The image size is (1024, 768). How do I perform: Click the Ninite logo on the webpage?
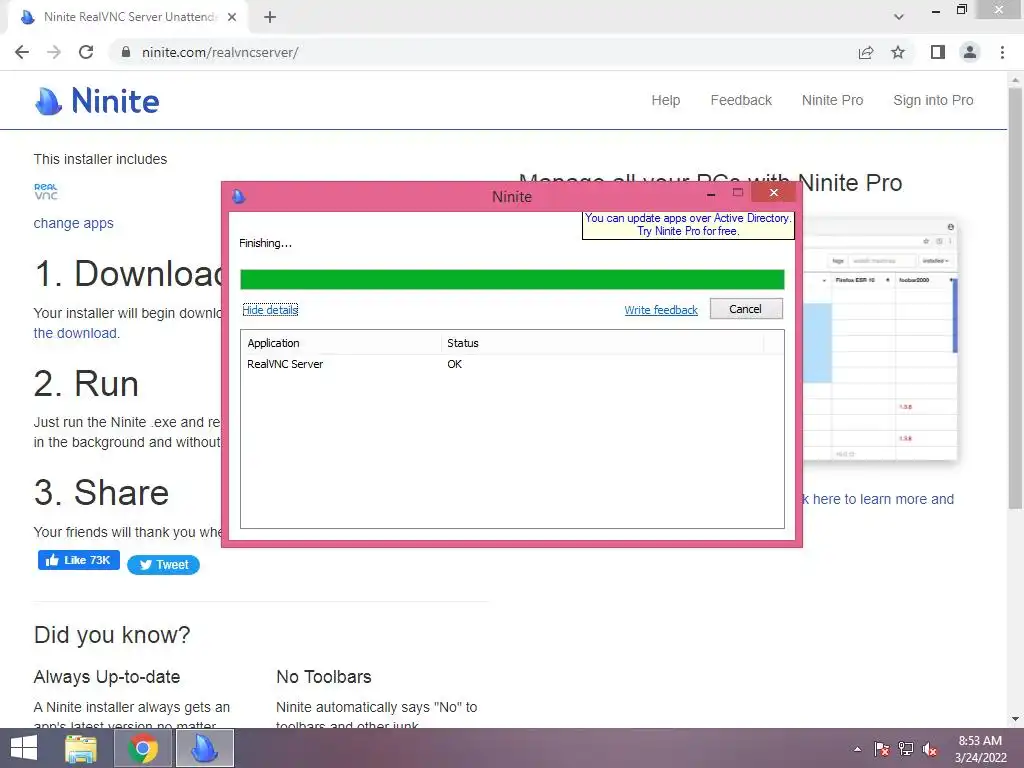pos(97,101)
